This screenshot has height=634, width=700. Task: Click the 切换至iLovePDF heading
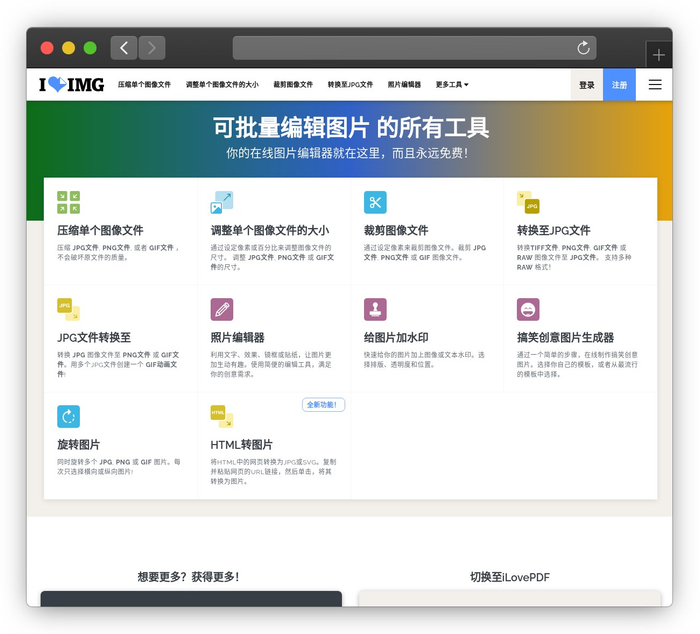510,577
